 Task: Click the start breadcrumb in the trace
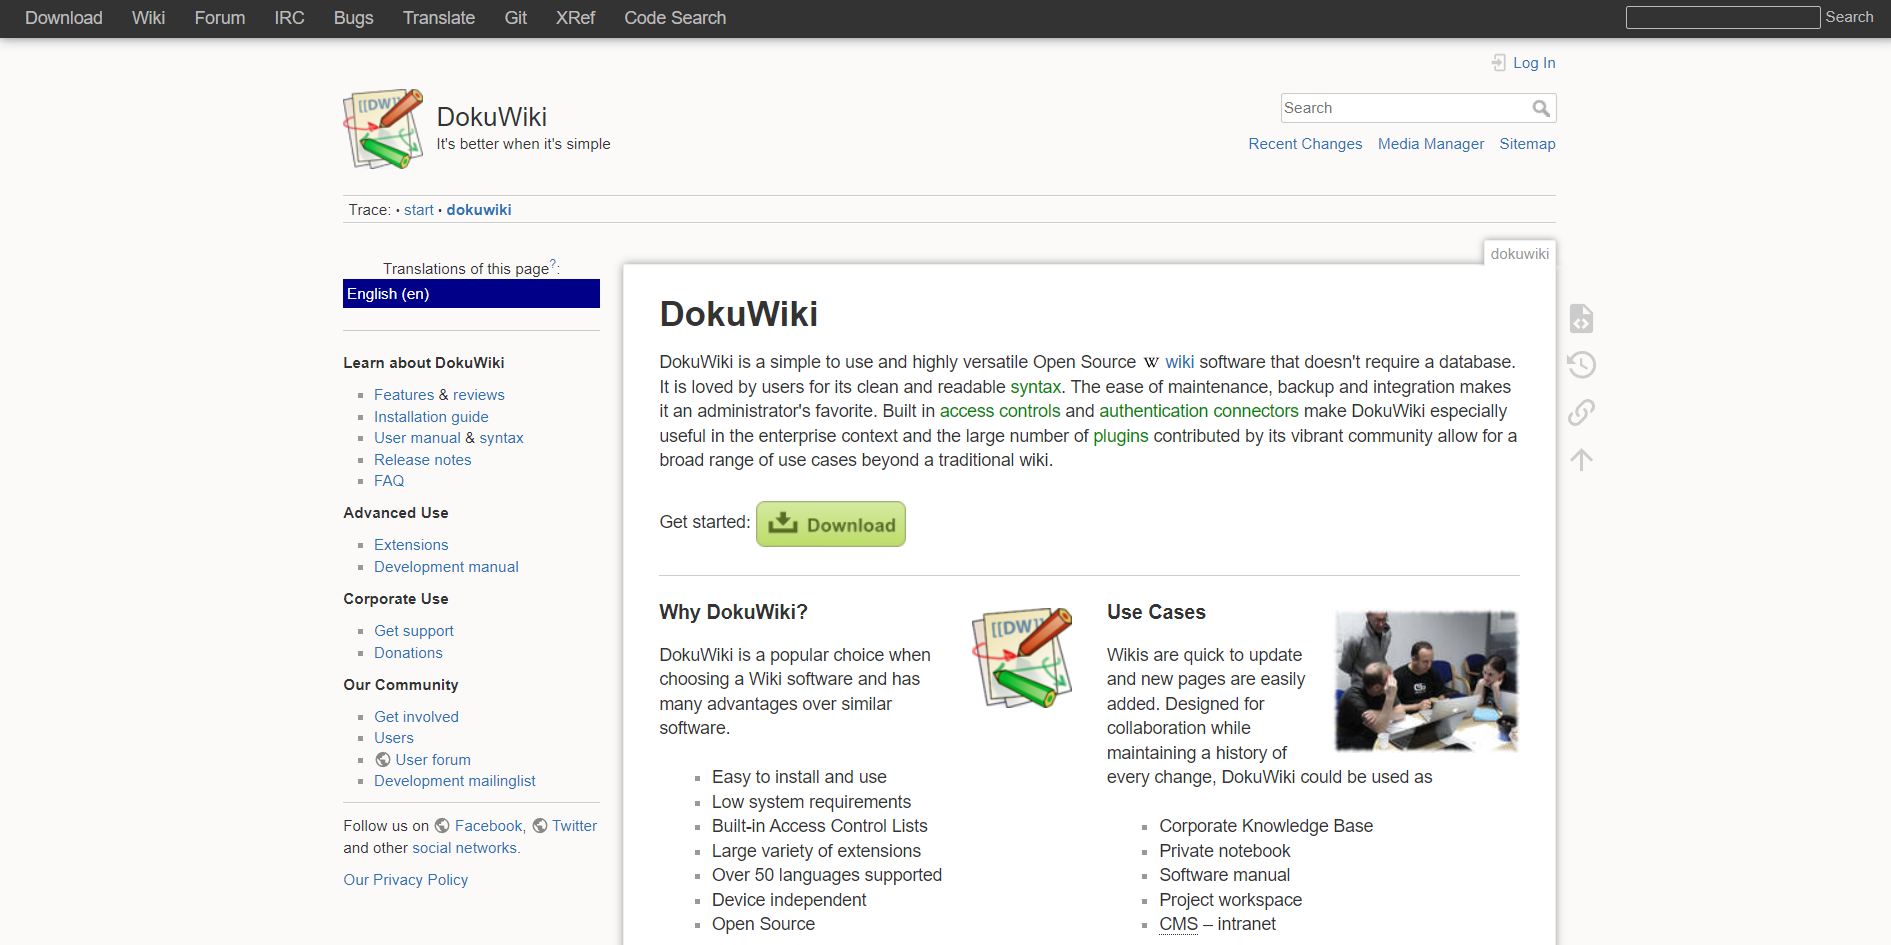pos(419,210)
